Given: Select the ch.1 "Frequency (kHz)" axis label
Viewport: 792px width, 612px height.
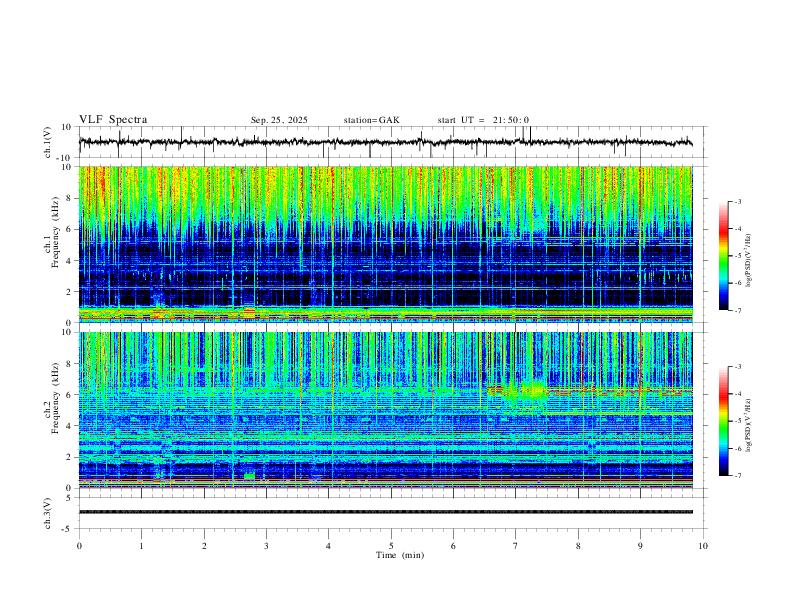Looking at the screenshot, I should point(56,230).
